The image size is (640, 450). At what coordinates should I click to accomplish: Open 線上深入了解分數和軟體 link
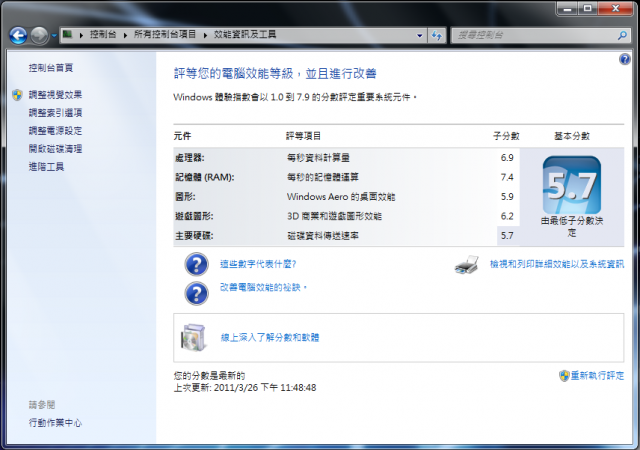point(270,337)
